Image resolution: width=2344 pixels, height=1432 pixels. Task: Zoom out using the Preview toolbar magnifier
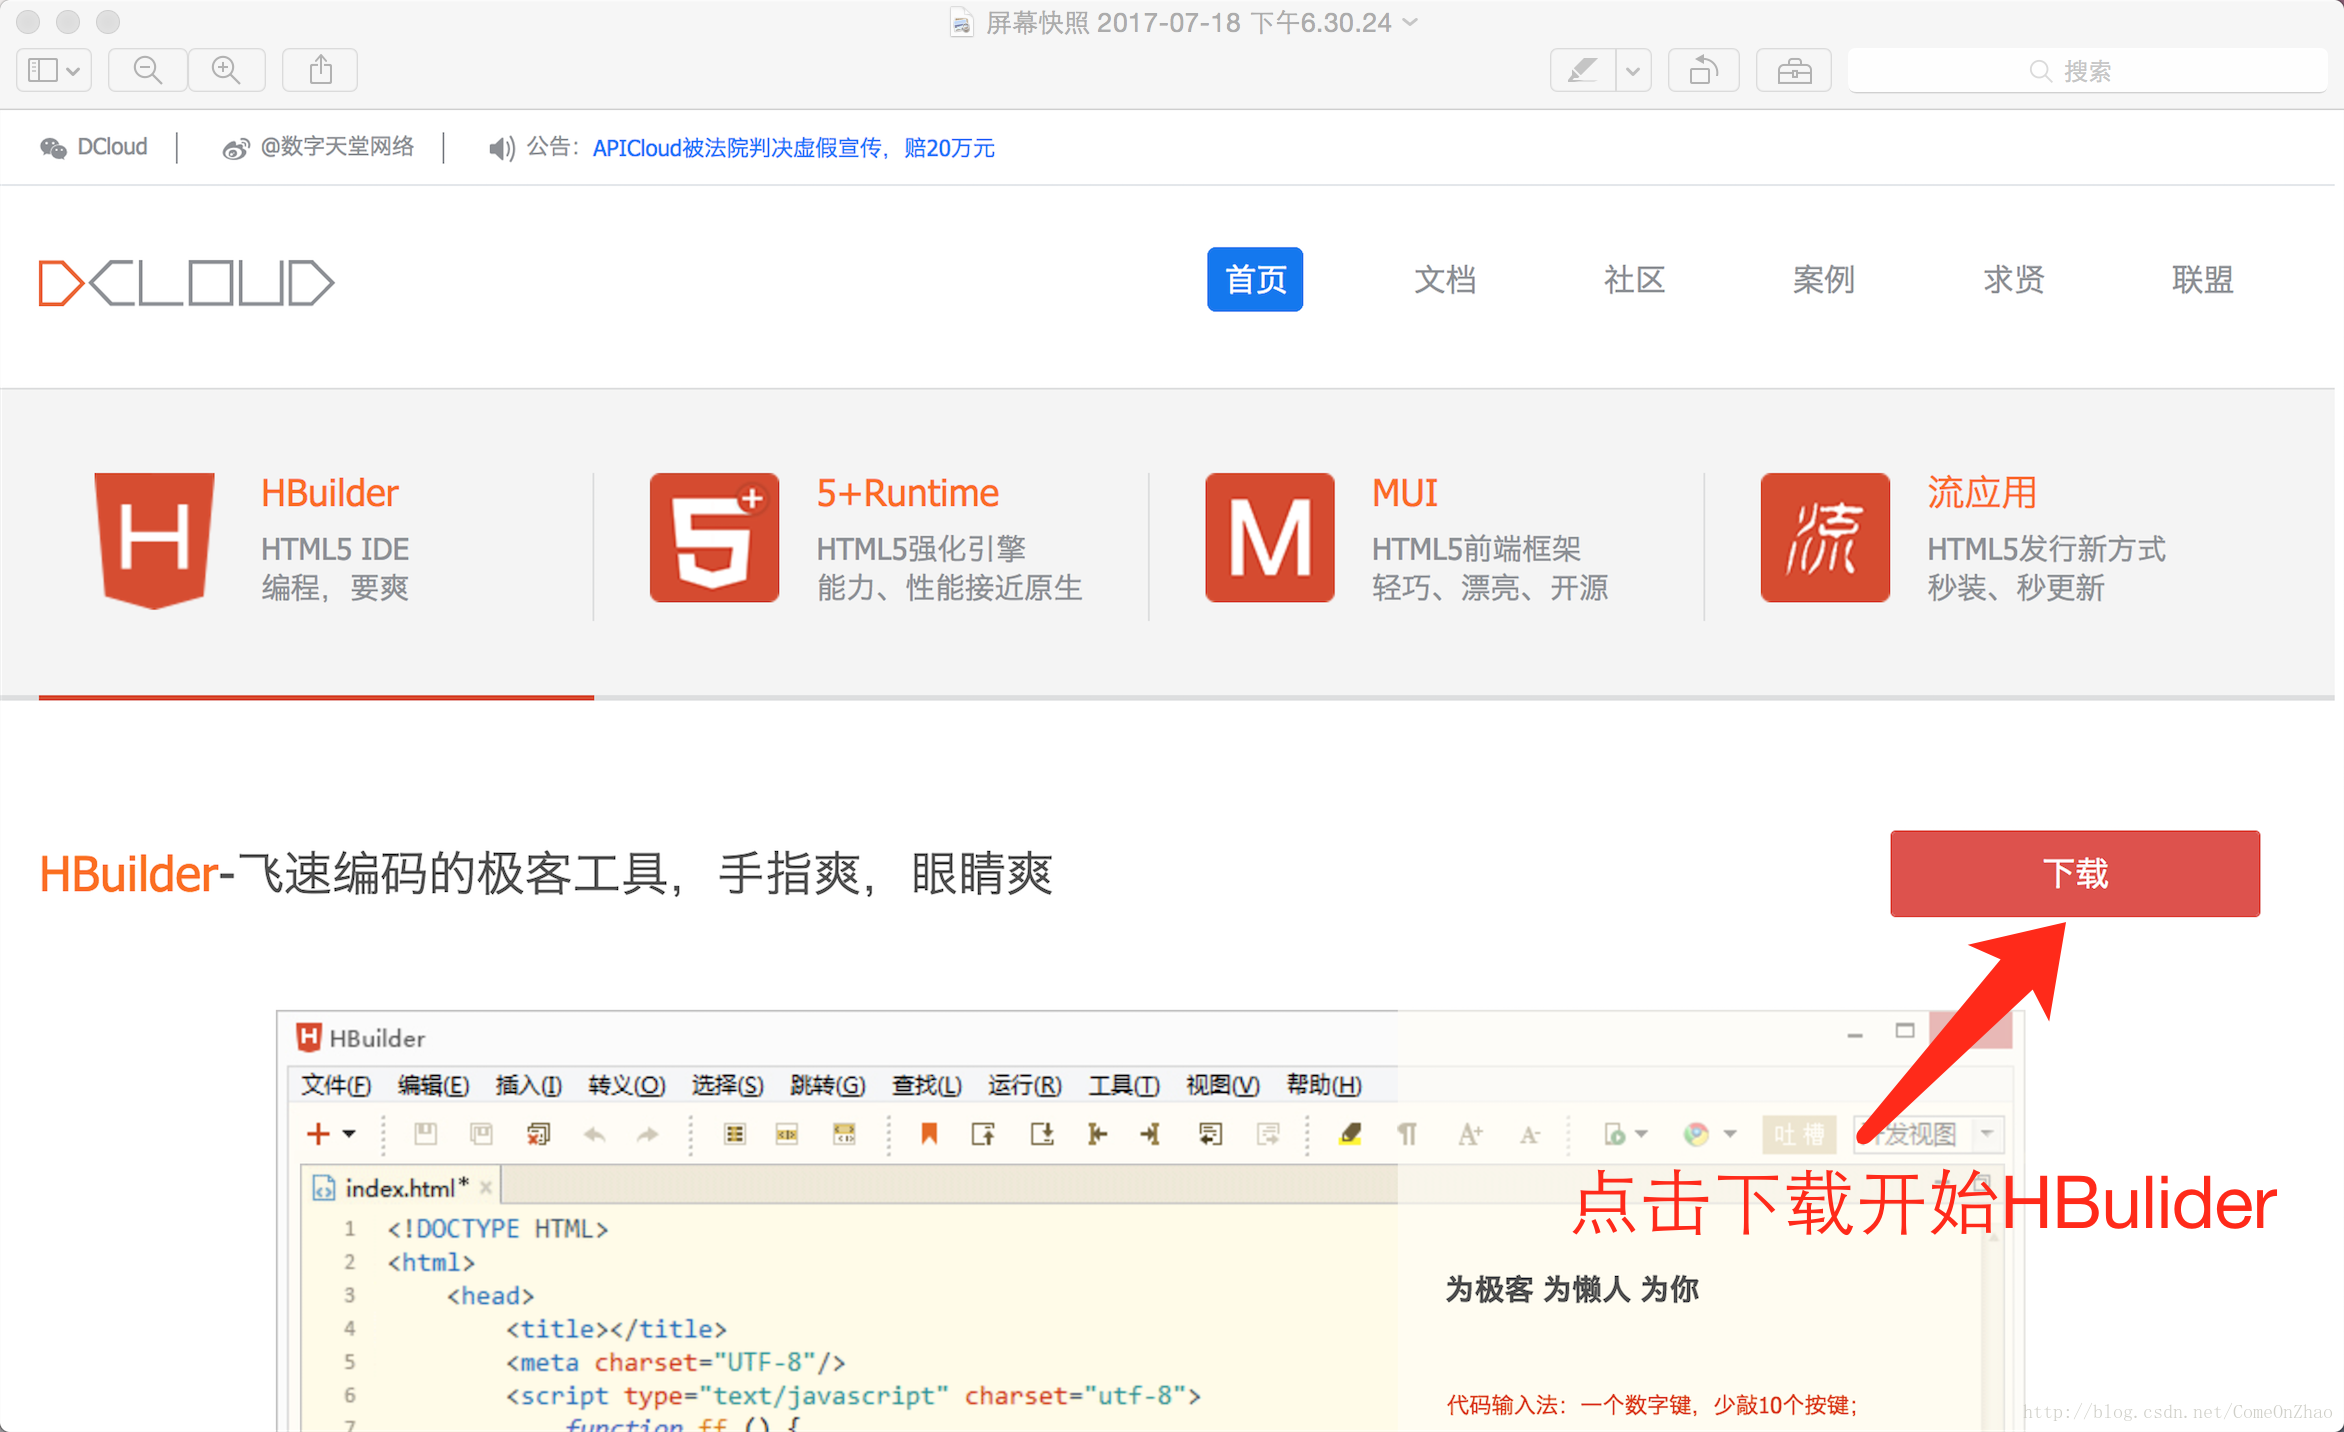point(147,70)
